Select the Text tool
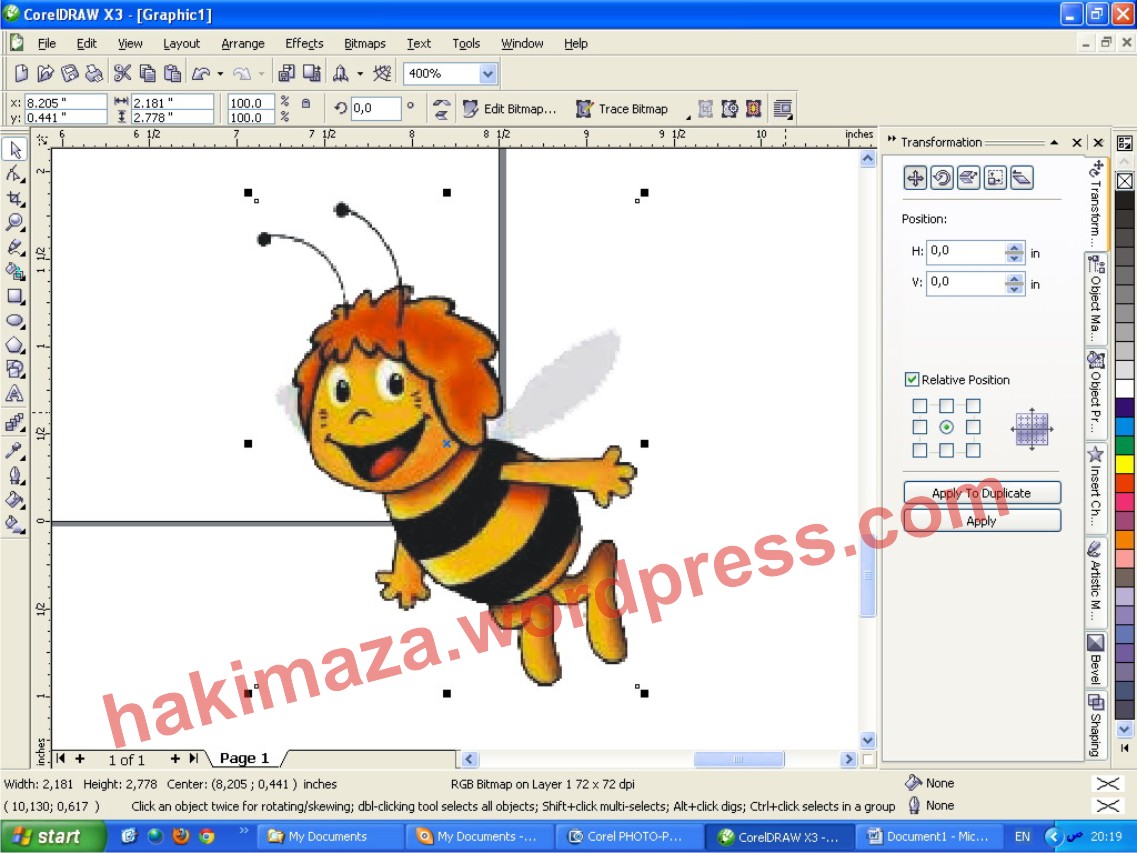 tap(15, 394)
